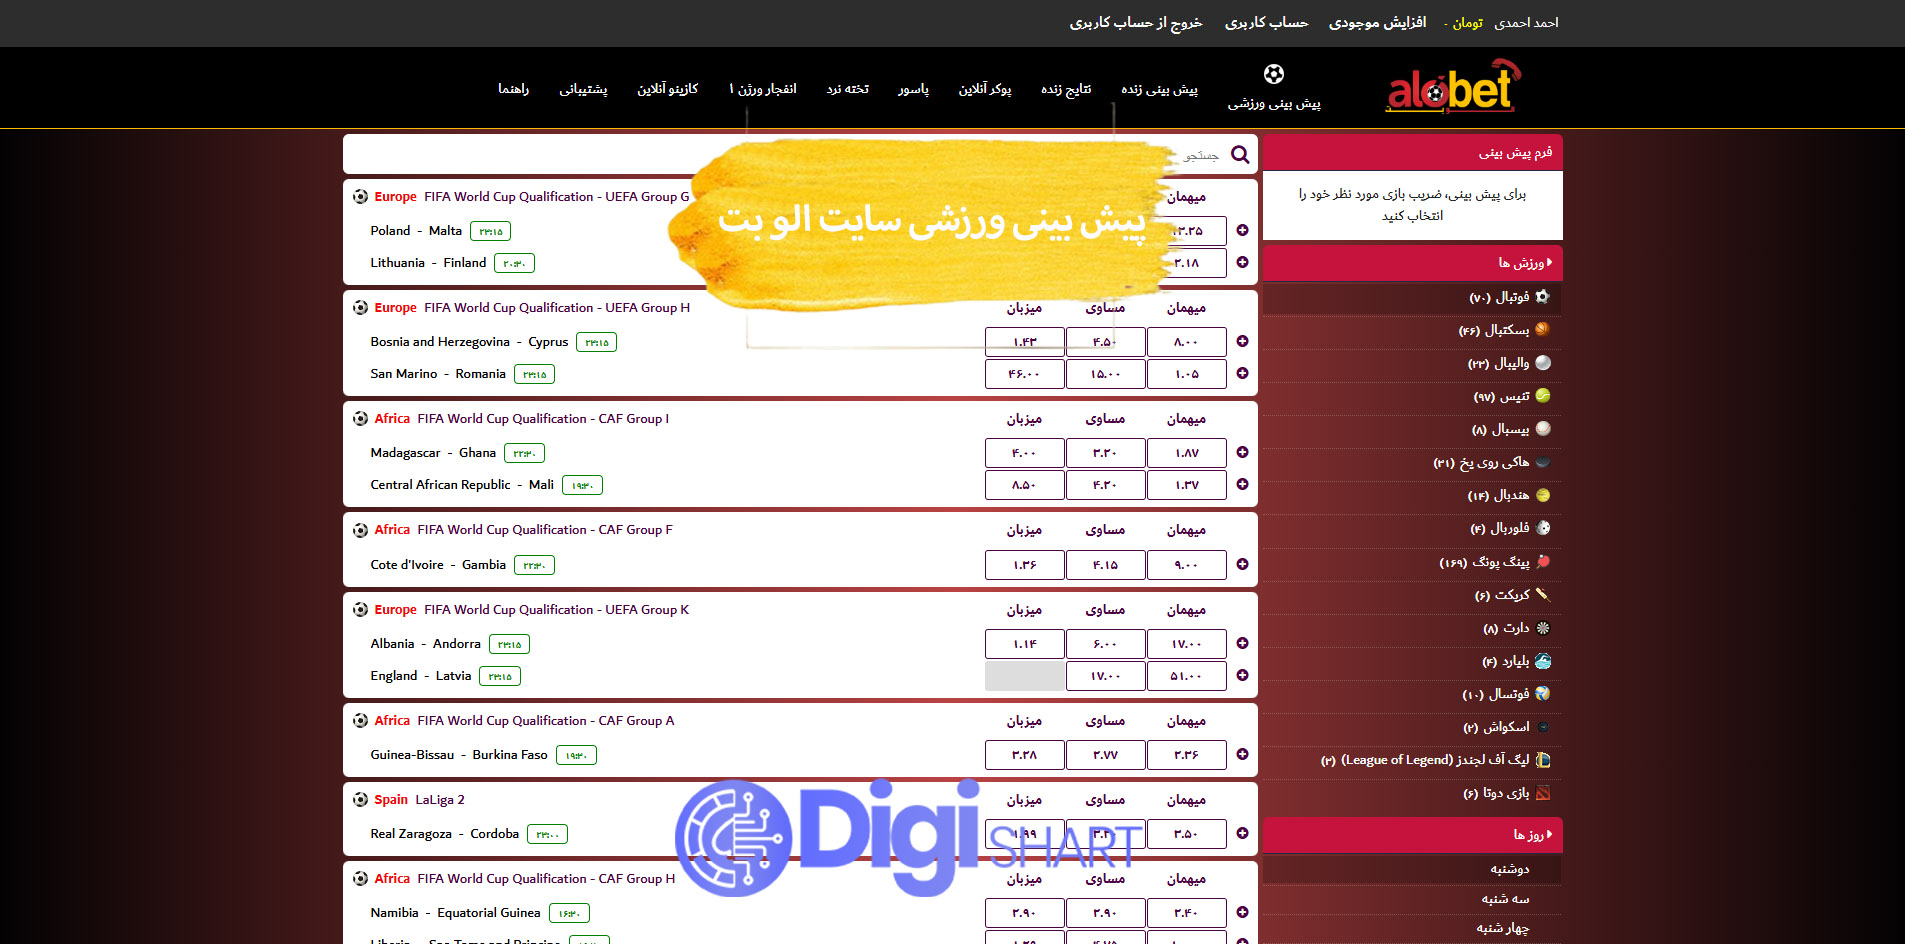Image resolution: width=1905 pixels, height=944 pixels.
Task: Open پشتیبانی support menu item
Action: 583,89
